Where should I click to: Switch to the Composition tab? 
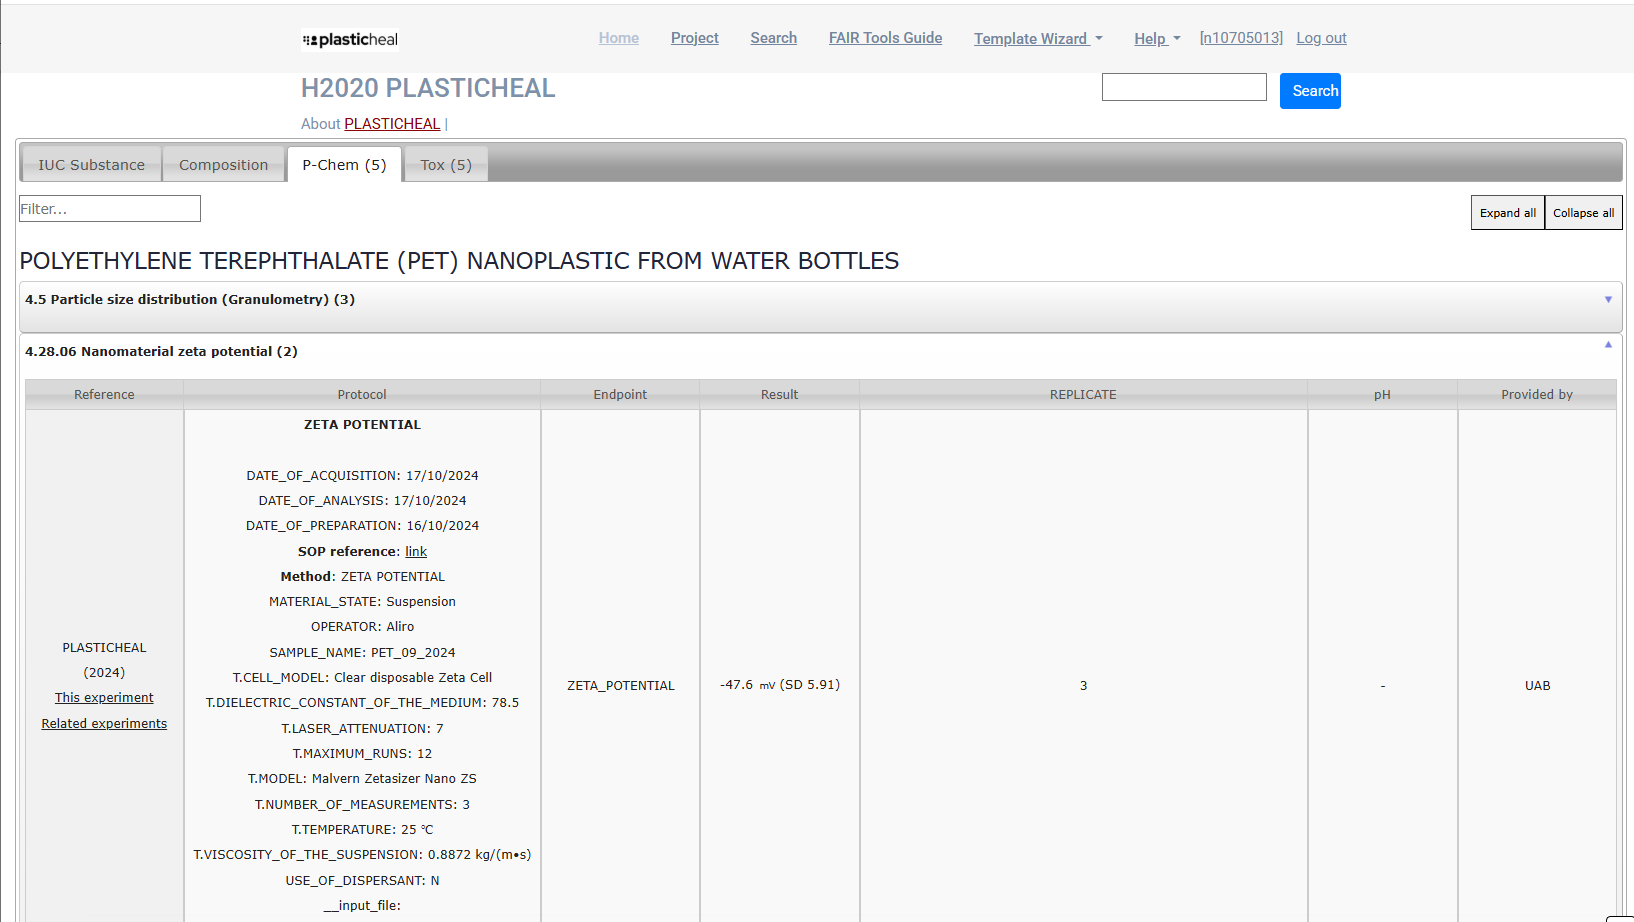(223, 165)
